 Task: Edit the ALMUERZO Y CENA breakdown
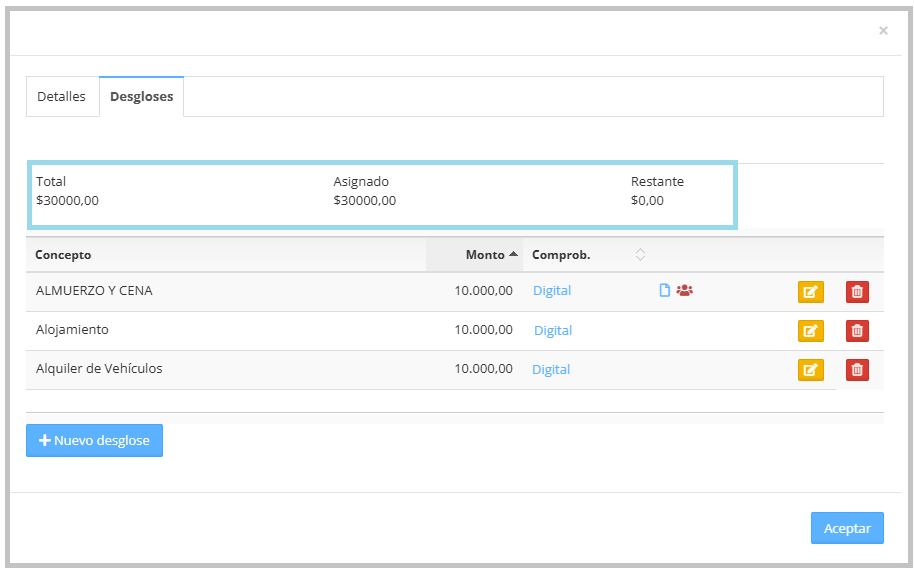(810, 292)
